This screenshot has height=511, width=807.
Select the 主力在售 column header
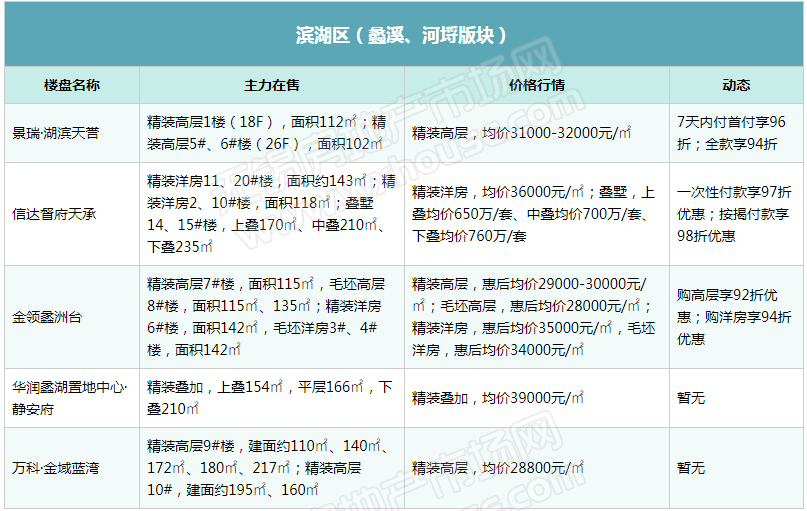click(271, 85)
